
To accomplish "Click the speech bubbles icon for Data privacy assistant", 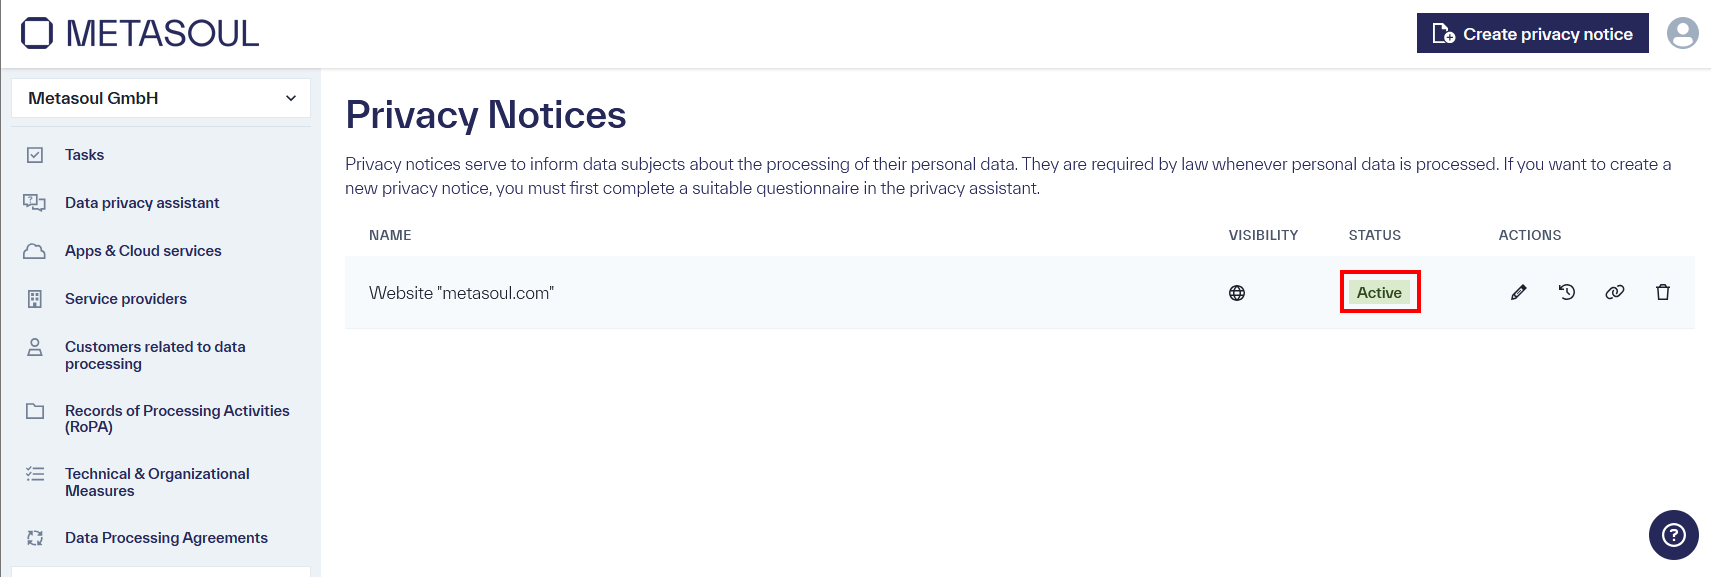I will 34,202.
